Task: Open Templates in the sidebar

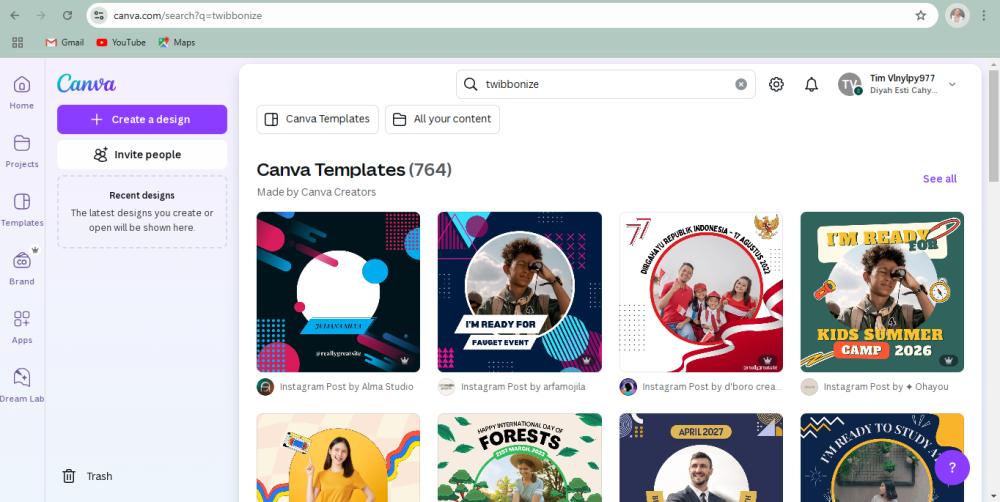Action: point(22,210)
